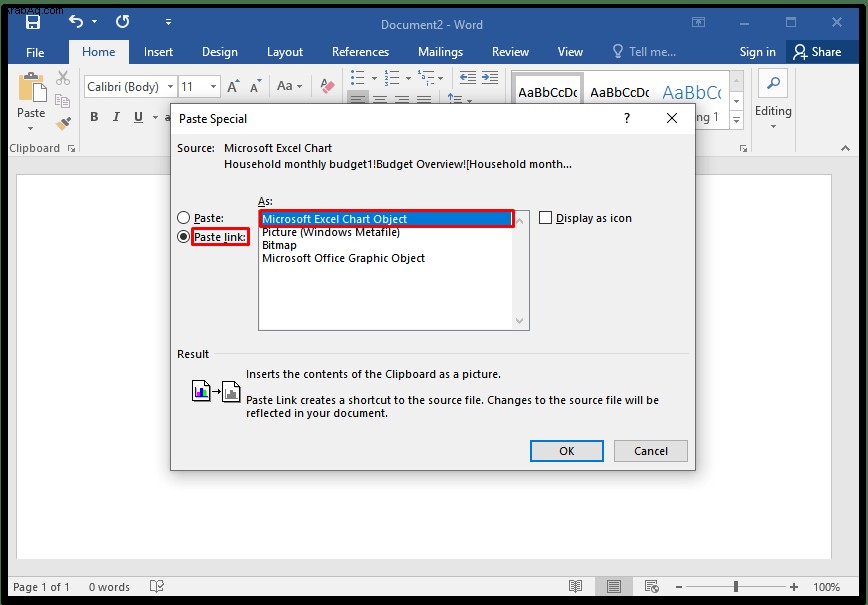Switch to the Mailings tab
Screen dimensions: 868x605
click(x=441, y=52)
